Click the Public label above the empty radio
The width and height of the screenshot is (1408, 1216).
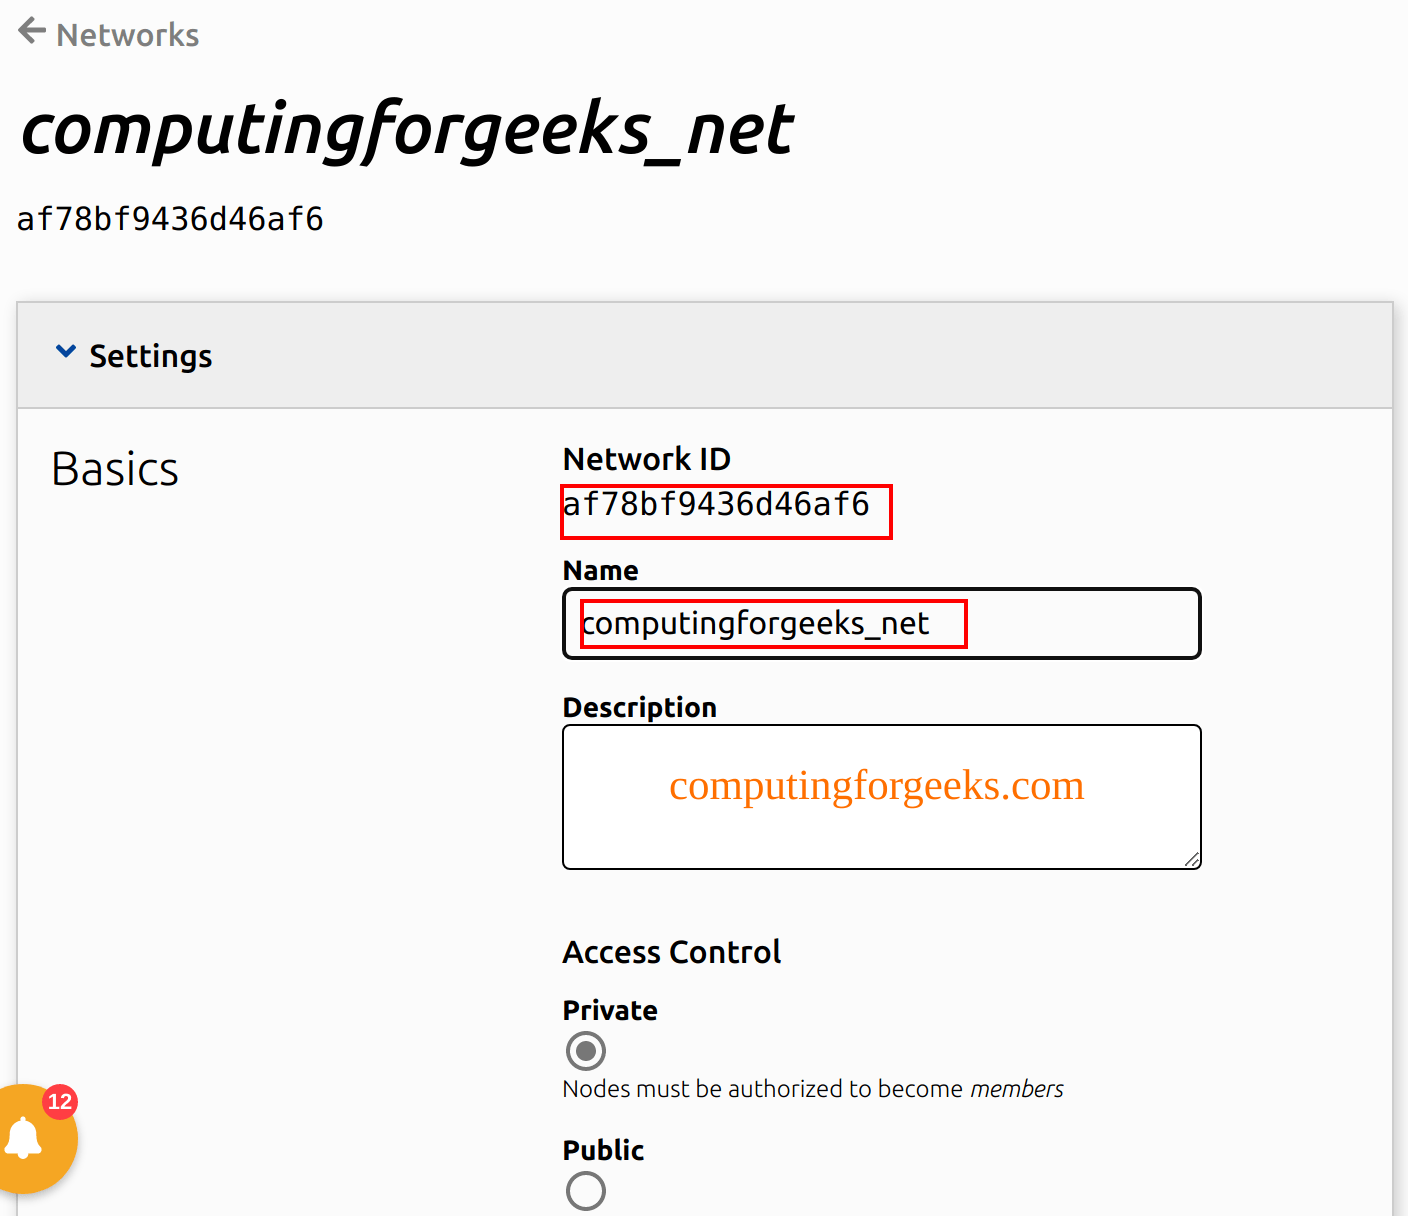pyautogui.click(x=603, y=1150)
